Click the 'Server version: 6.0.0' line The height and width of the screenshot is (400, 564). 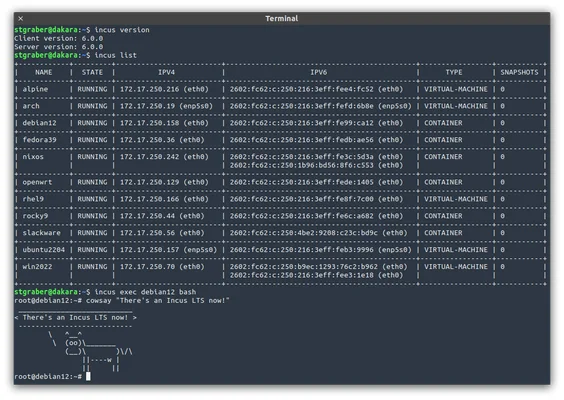[x=59, y=47]
